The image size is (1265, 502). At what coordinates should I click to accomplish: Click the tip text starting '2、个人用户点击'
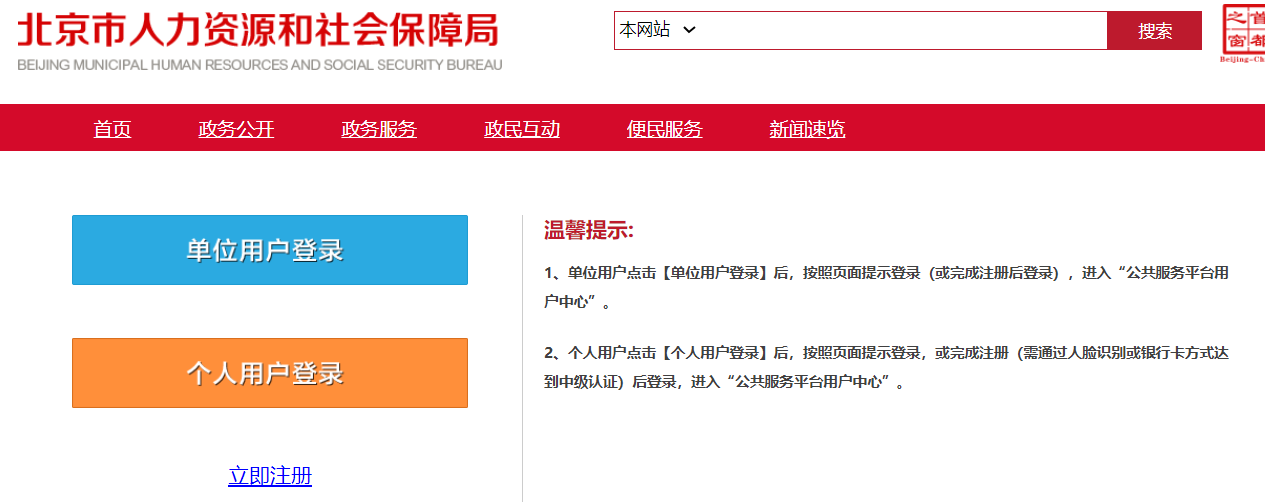(887, 367)
